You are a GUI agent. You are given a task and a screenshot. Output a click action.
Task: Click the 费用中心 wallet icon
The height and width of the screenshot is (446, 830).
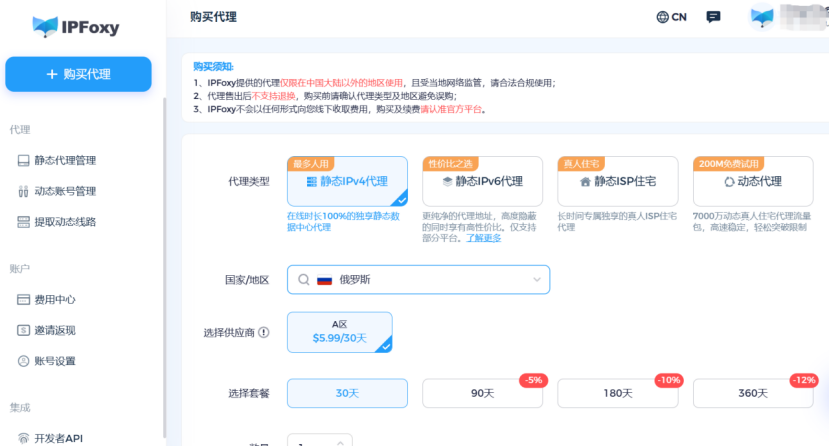pos(24,299)
